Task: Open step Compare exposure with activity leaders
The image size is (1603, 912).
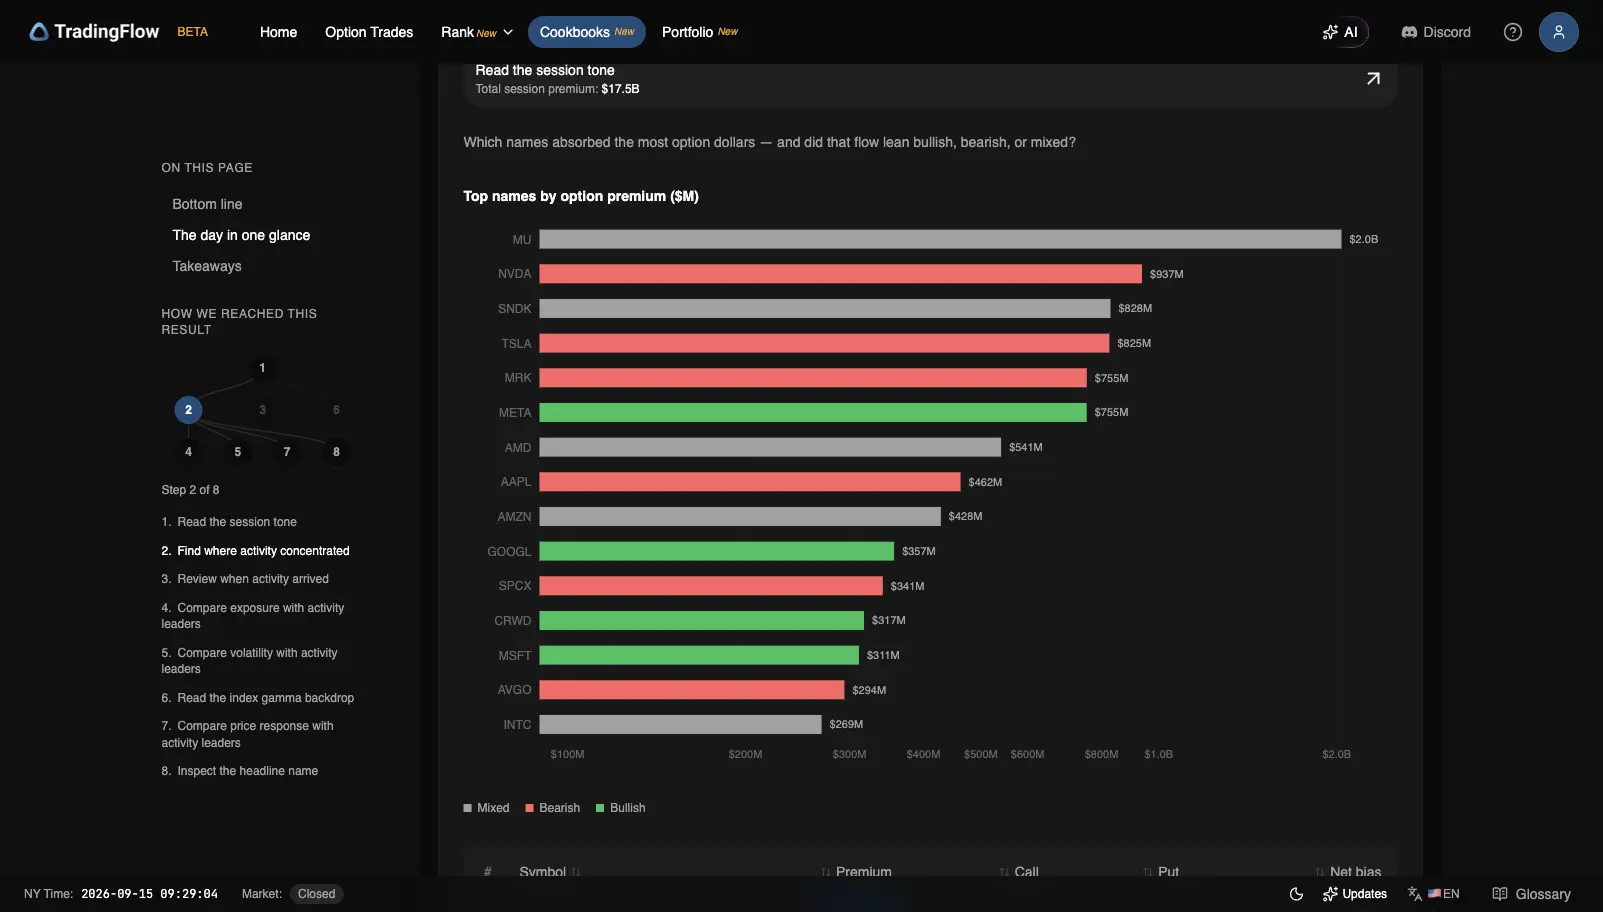Action: [253, 616]
